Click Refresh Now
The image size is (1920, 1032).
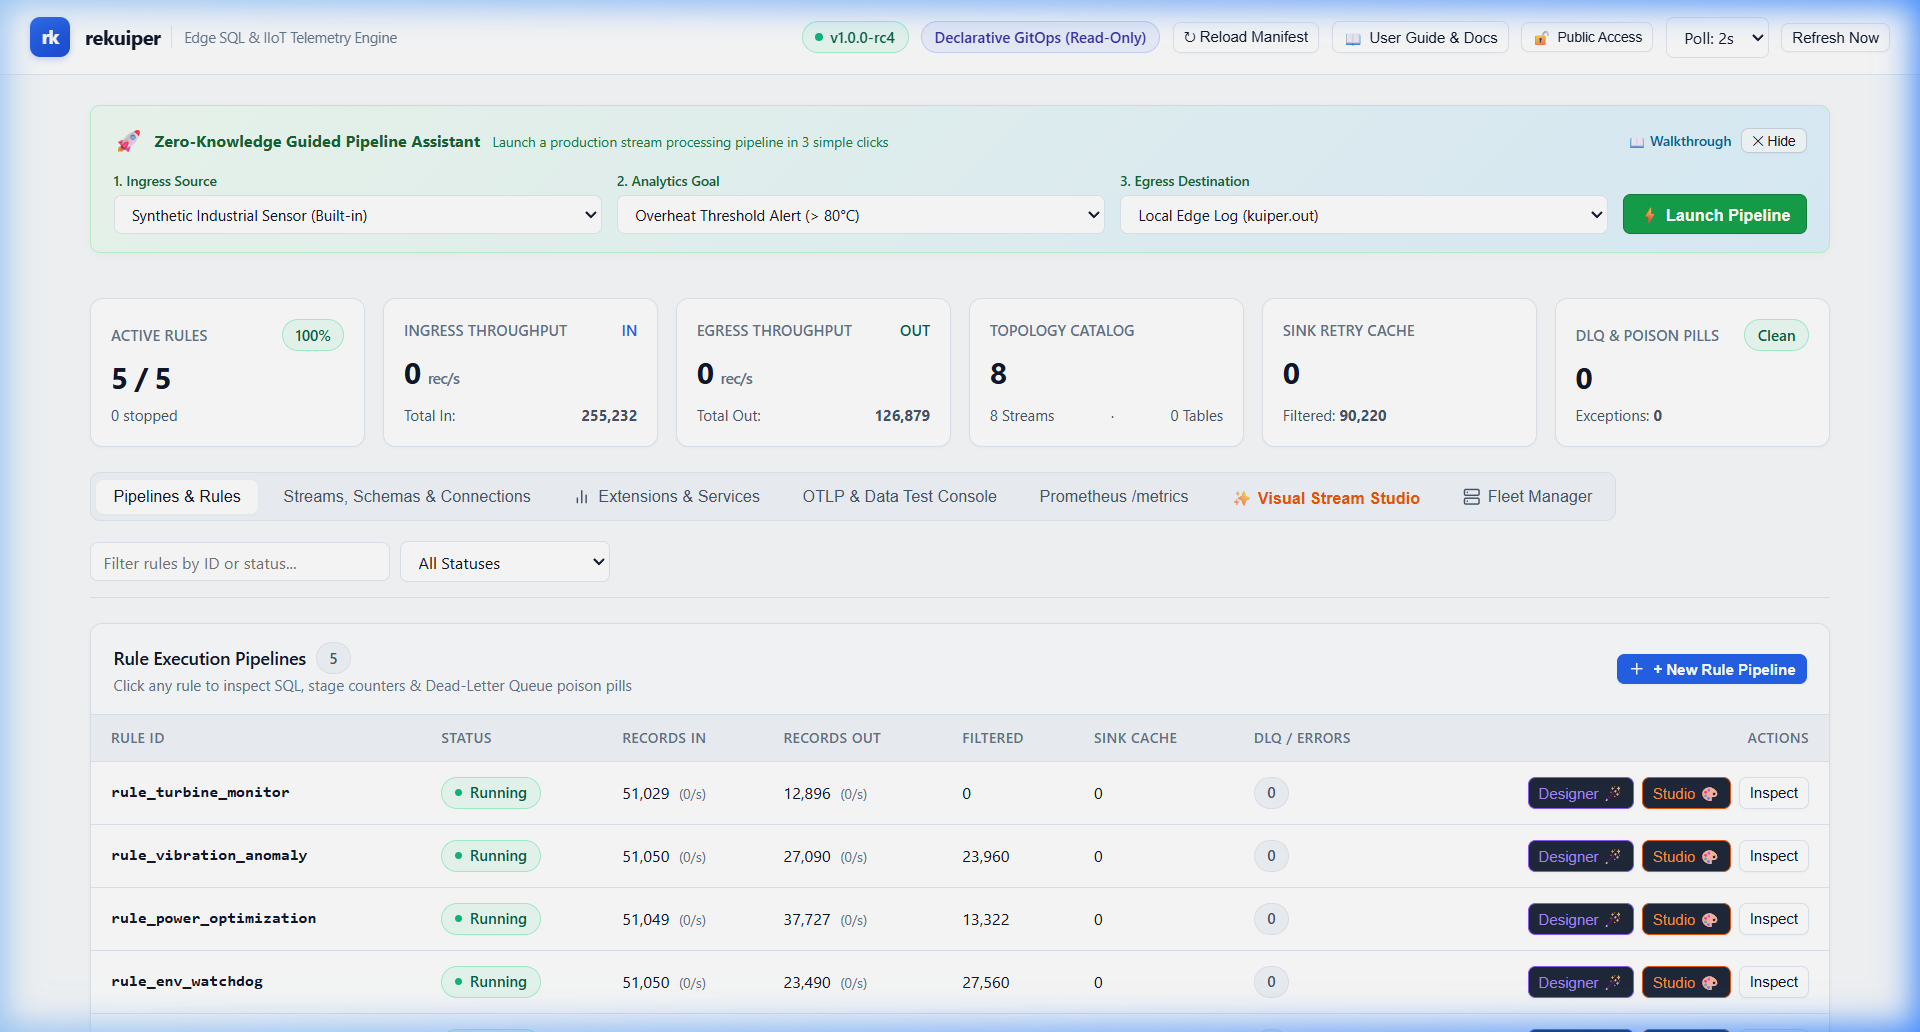[1835, 37]
